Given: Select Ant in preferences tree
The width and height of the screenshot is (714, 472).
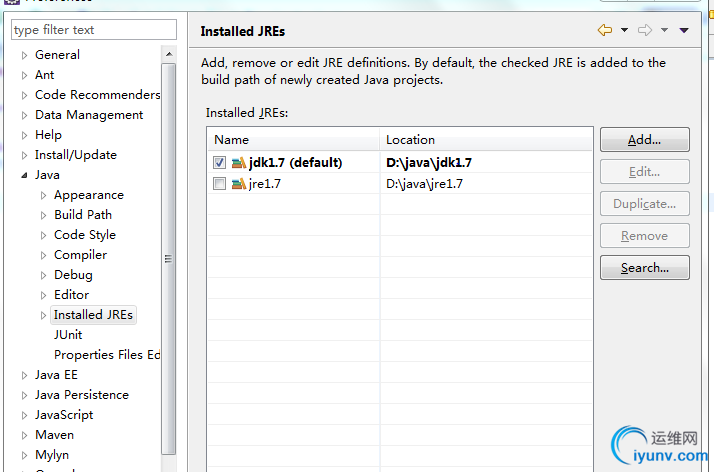Looking at the screenshot, I should [x=45, y=75].
